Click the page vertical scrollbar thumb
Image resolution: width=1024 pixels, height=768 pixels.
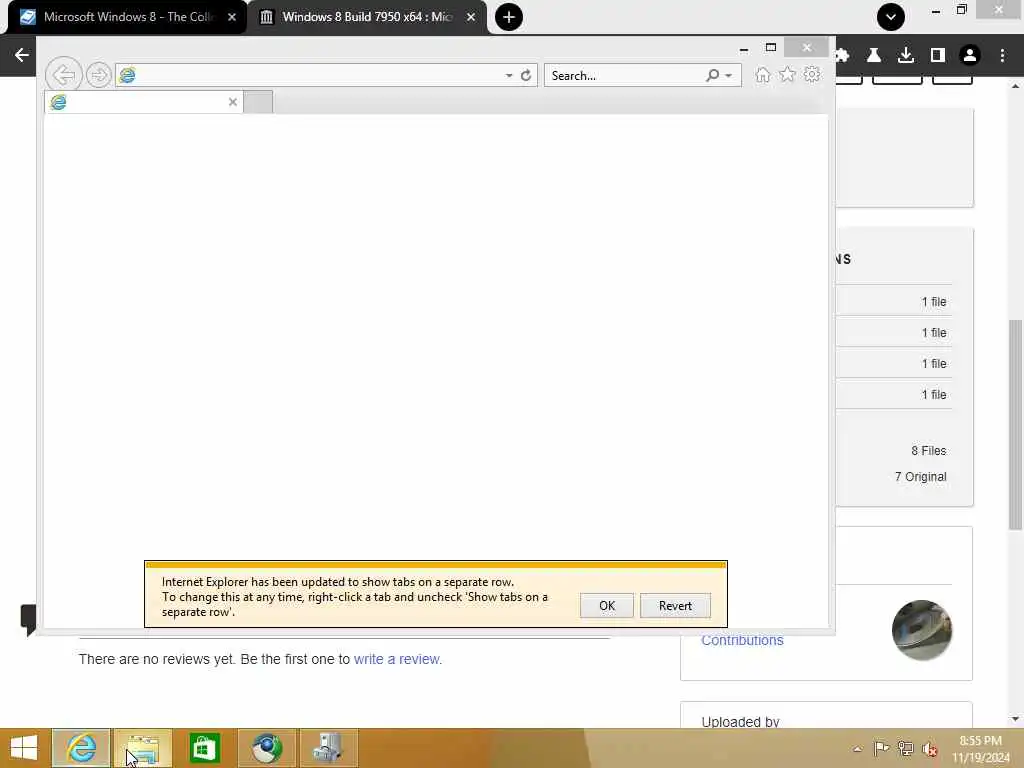(x=1015, y=424)
